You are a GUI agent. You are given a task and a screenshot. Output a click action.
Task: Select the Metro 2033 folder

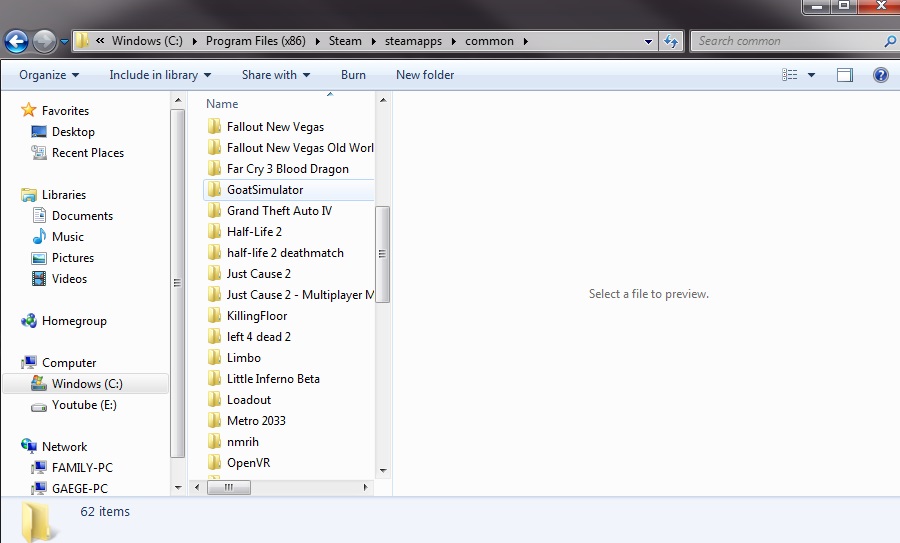(256, 421)
